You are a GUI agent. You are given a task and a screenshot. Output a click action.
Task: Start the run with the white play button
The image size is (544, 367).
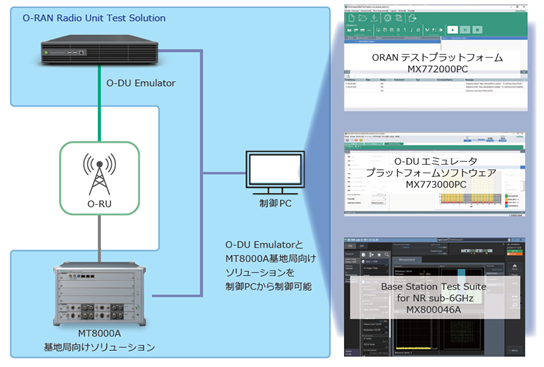[x=452, y=30]
